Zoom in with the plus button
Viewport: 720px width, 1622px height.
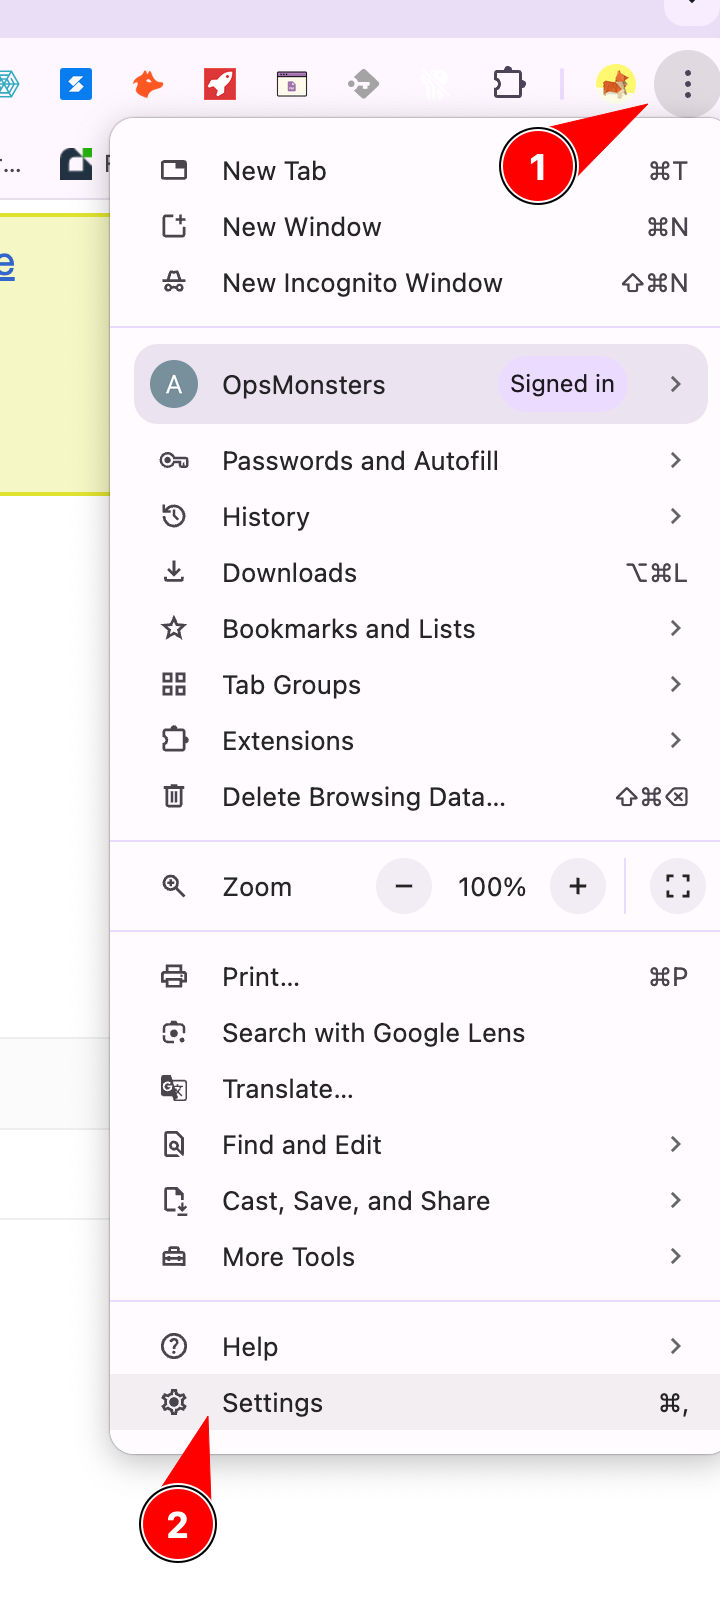[x=578, y=886]
